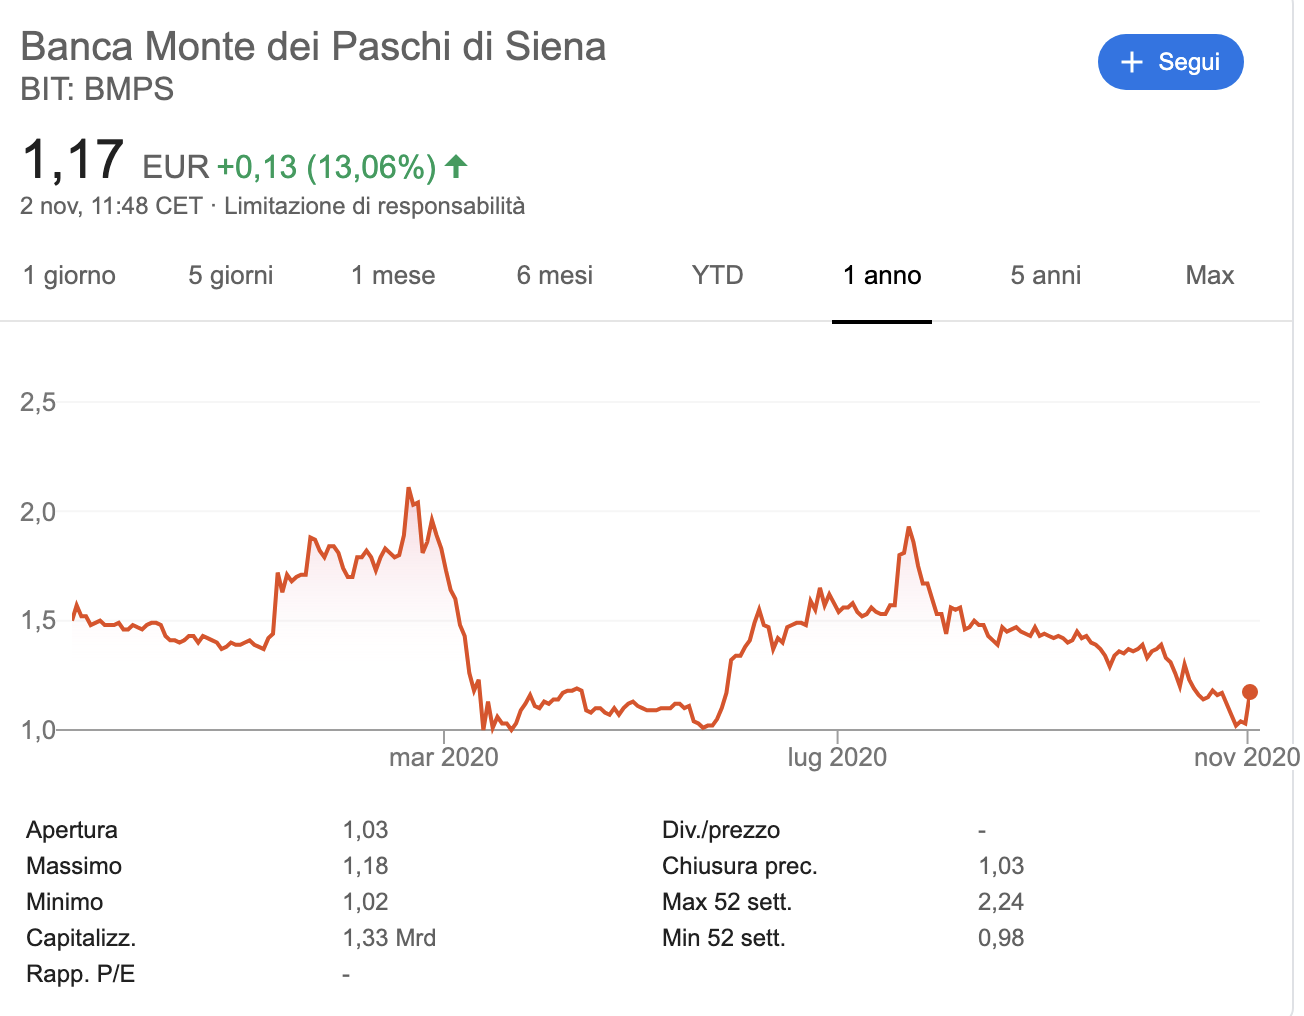1304x1016 pixels.
Task: Select the "YTD" tab
Action: [716, 275]
